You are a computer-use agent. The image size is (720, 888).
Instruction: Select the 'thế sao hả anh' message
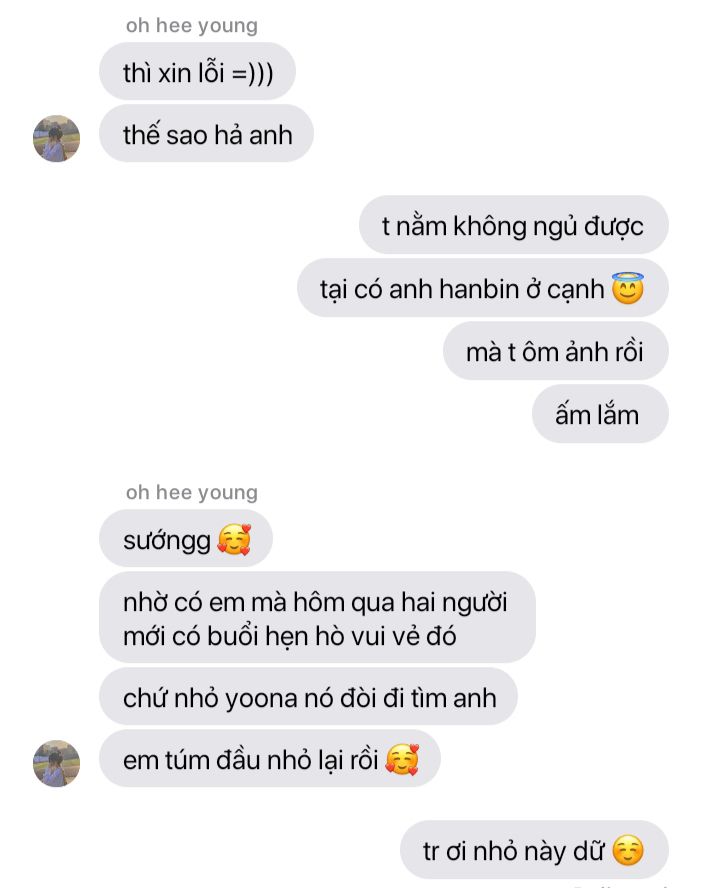[206, 134]
